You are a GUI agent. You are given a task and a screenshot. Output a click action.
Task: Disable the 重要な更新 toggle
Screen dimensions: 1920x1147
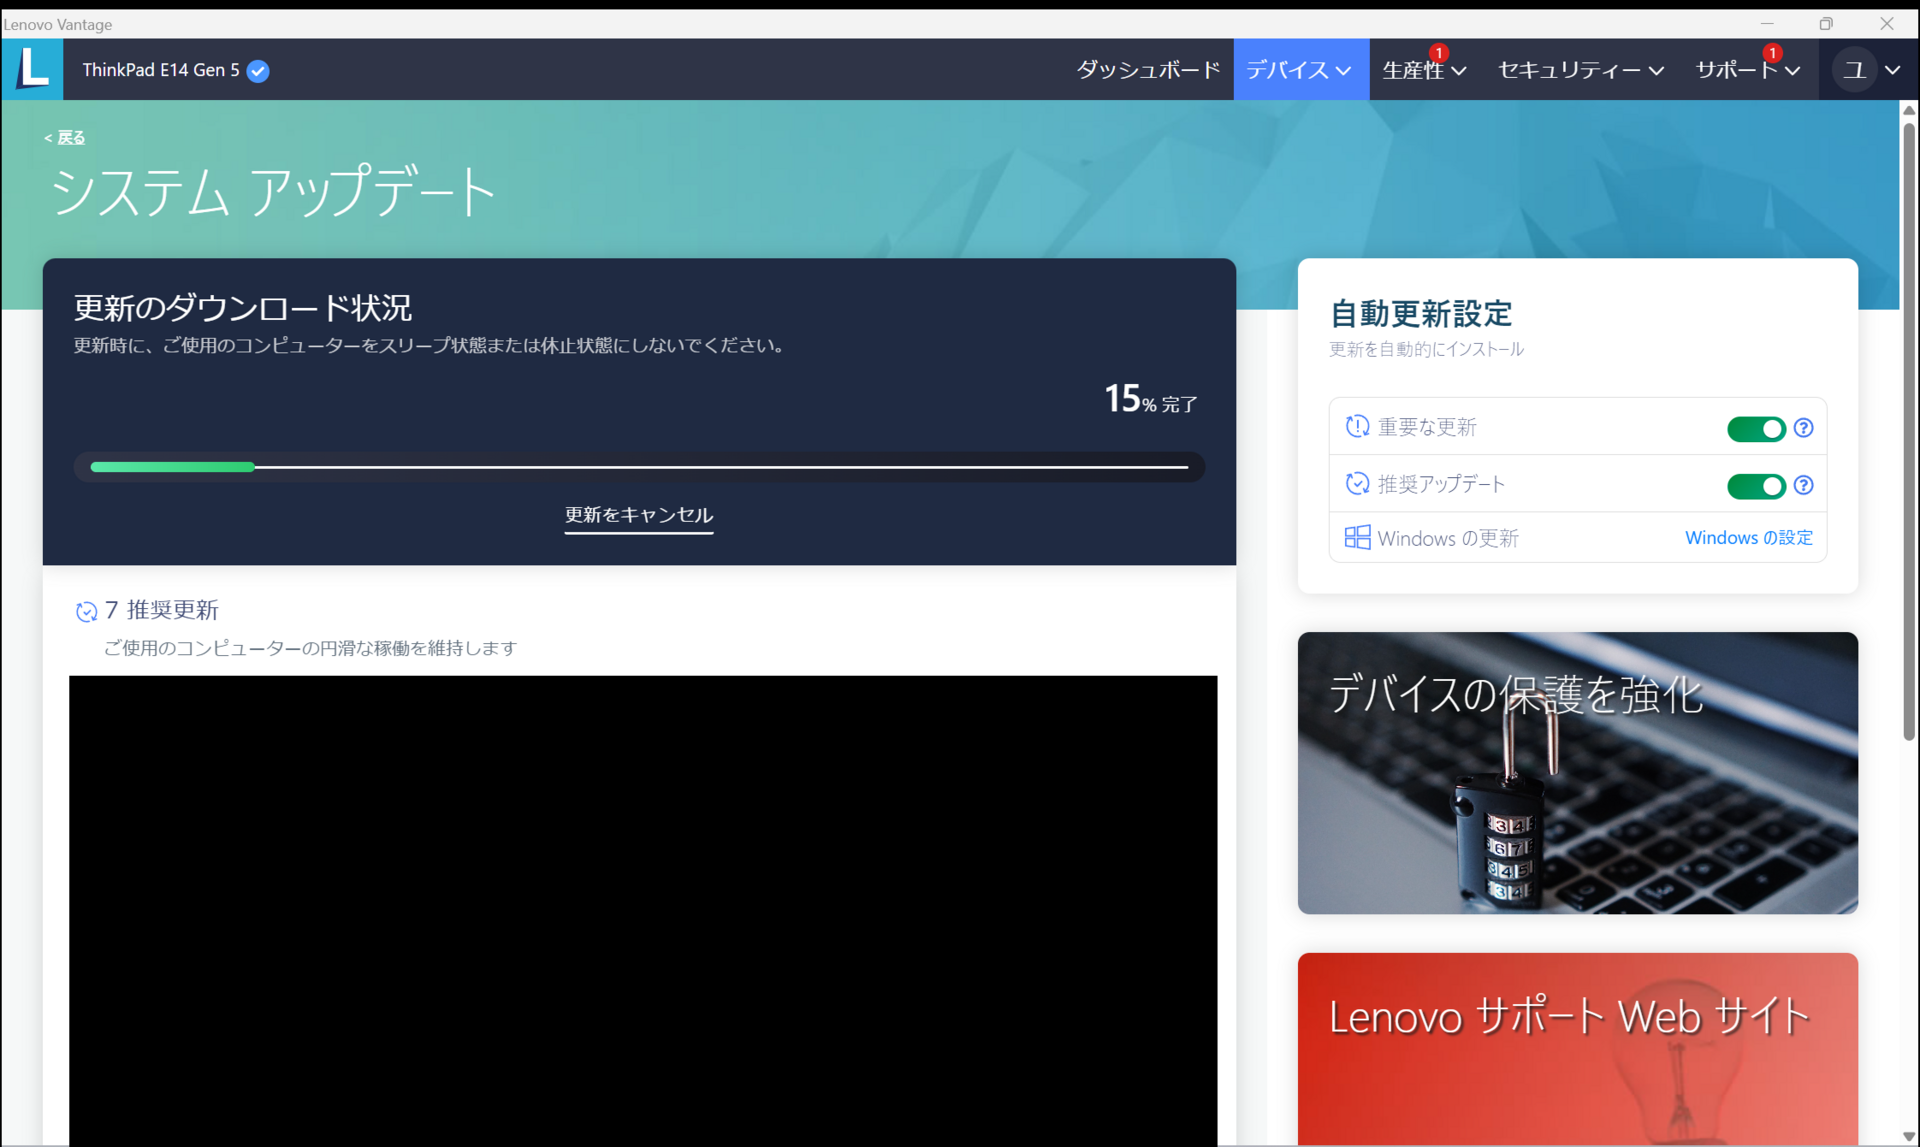[1756, 428]
